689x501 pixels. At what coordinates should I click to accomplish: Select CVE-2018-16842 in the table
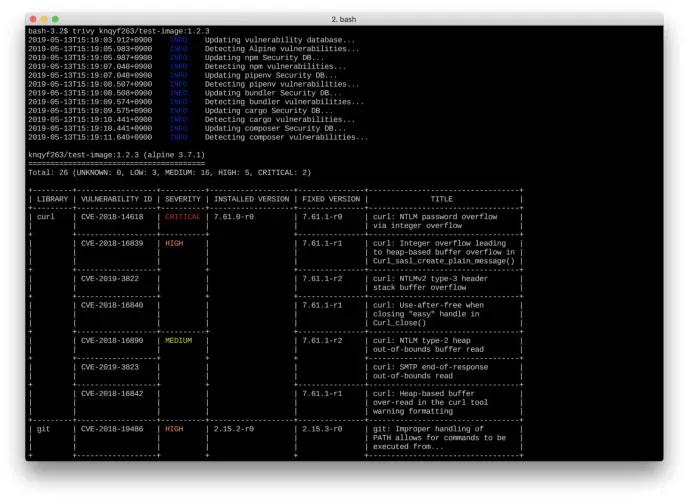click(112, 393)
